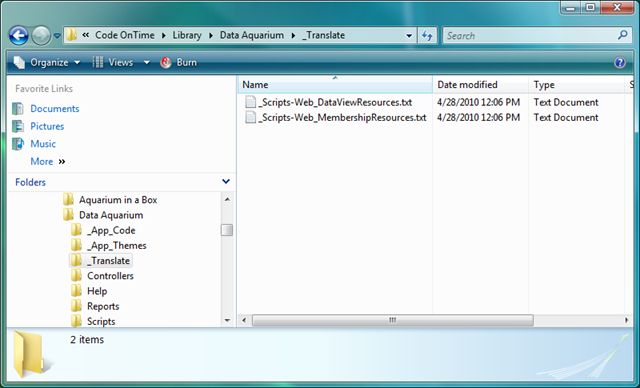
Task: Select the Data Aquarium tree folder
Action: [111, 215]
